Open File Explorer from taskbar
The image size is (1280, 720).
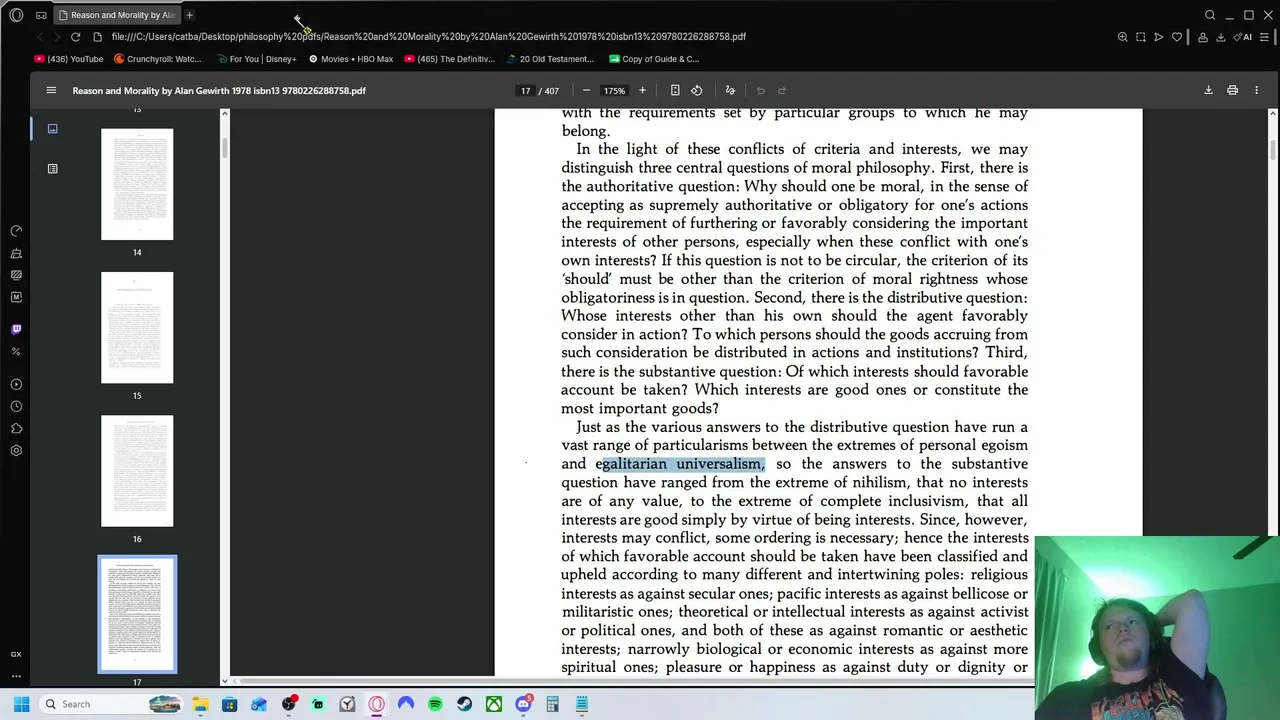[x=200, y=704]
